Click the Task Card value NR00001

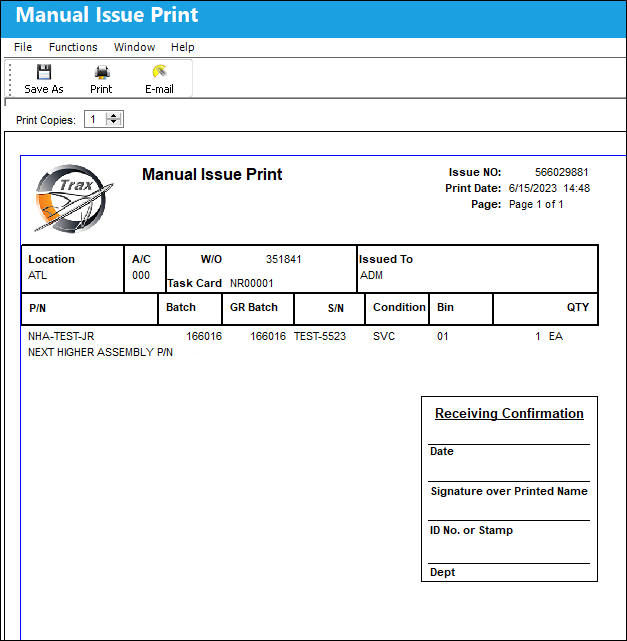(x=251, y=283)
